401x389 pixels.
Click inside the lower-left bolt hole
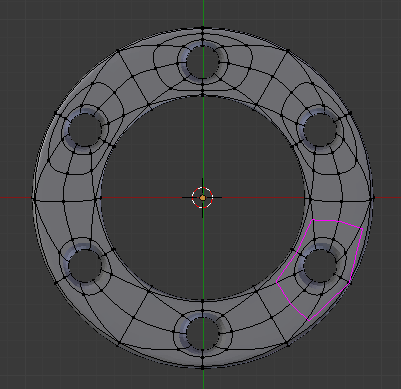click(85, 265)
